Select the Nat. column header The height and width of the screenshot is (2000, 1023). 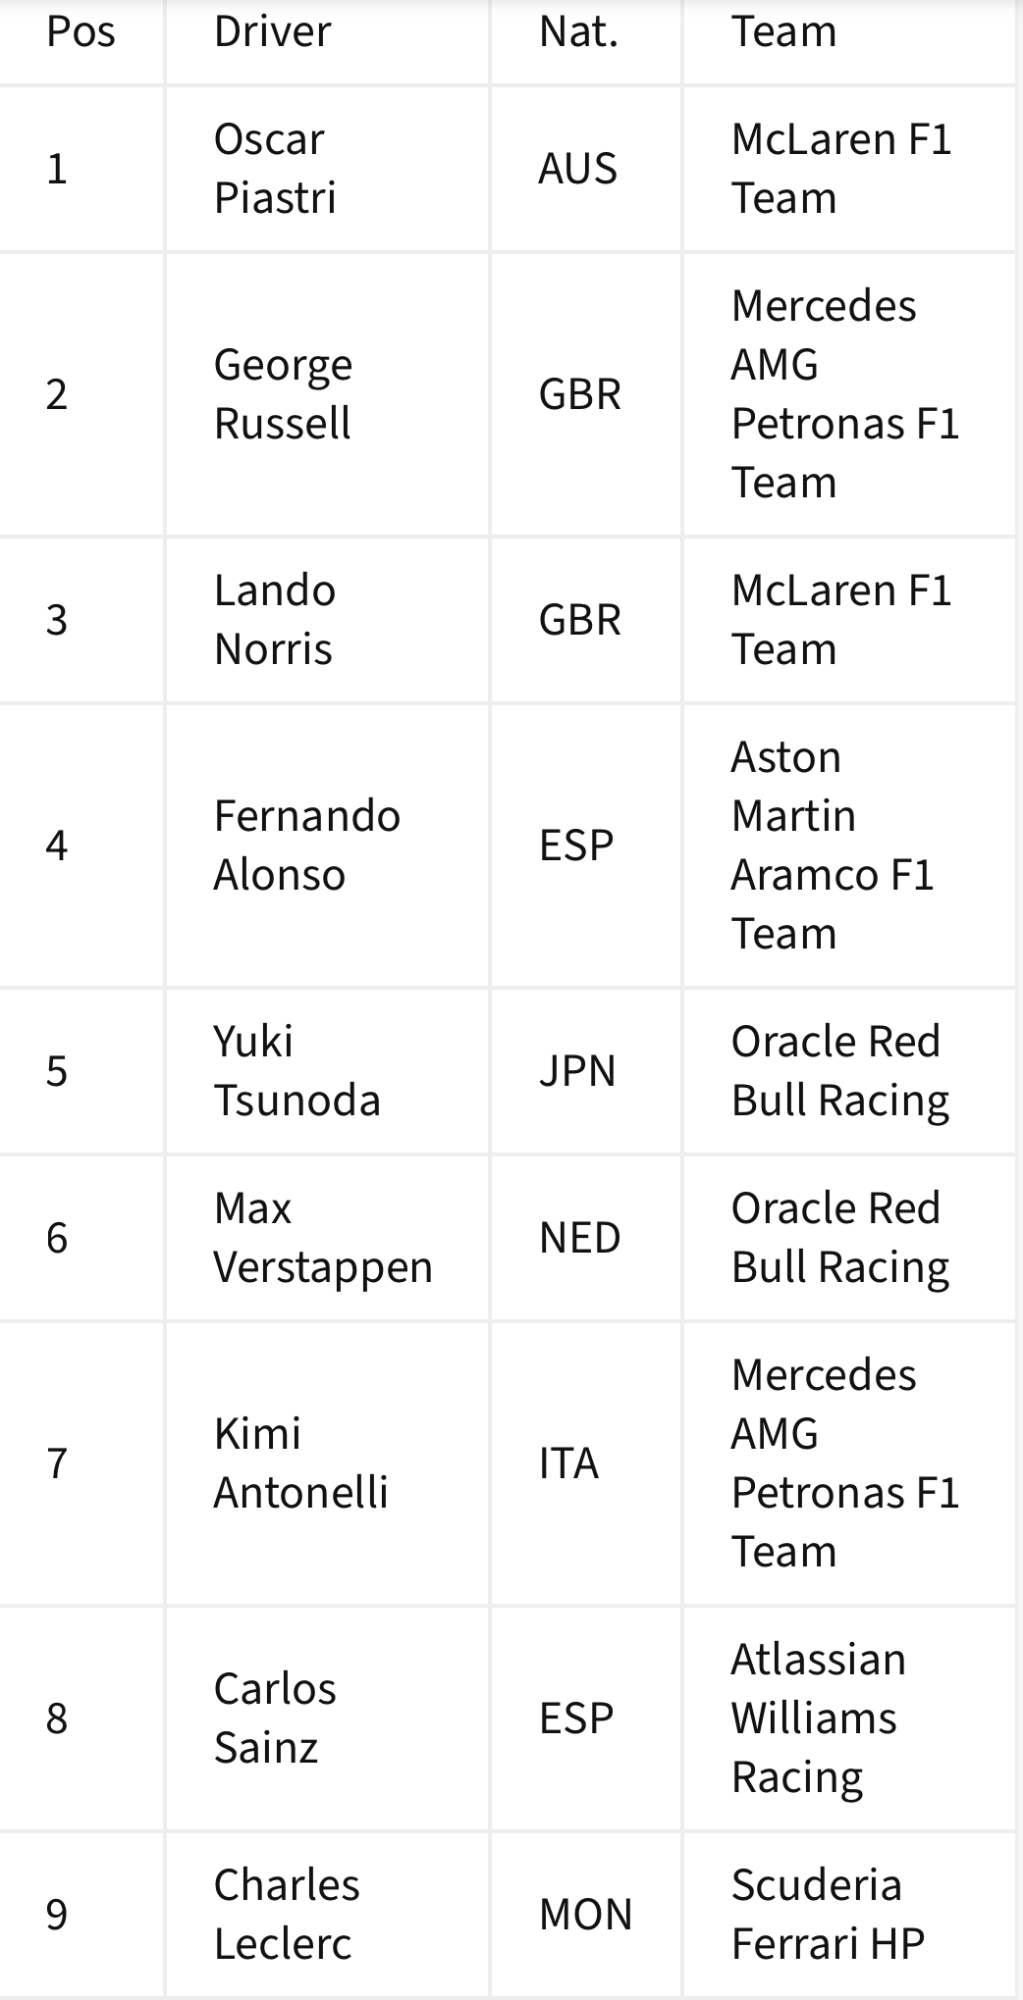(x=579, y=32)
